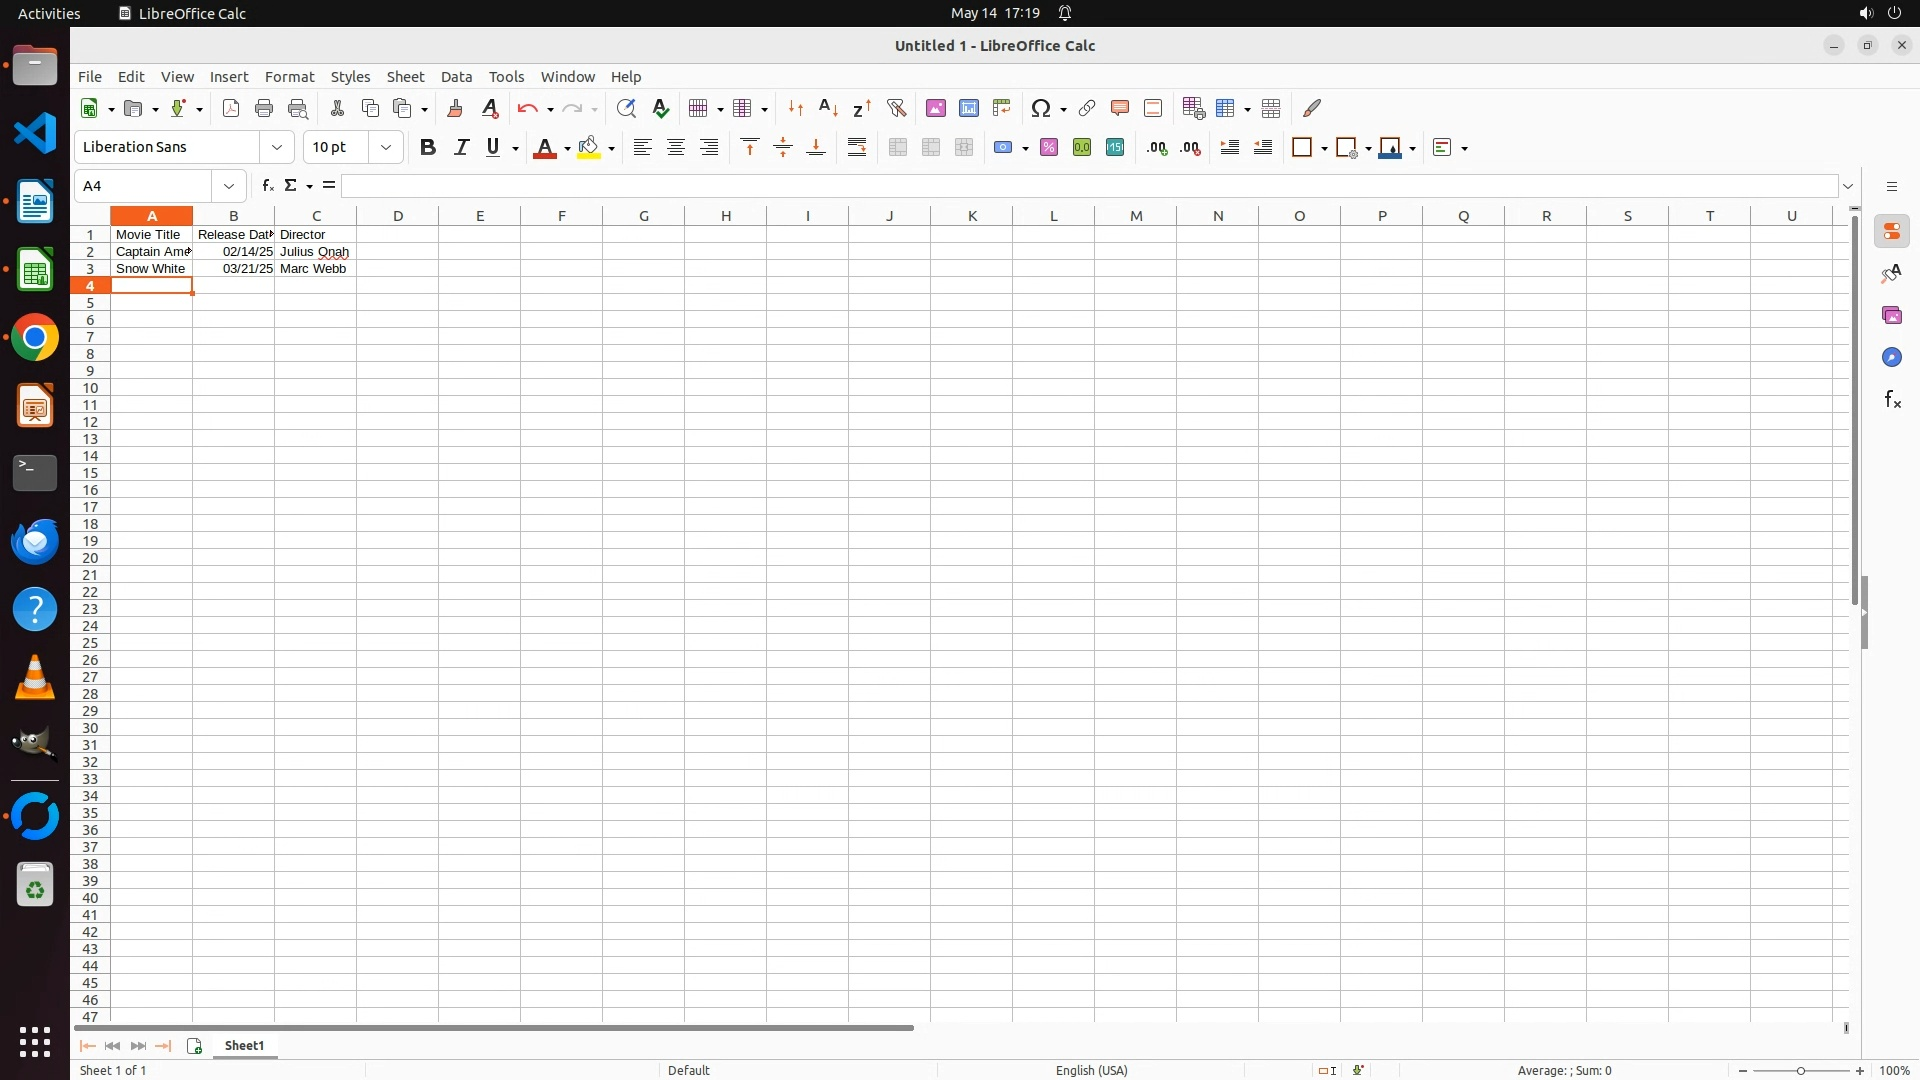Select the Sheet1 tab
The height and width of the screenshot is (1080, 1920).
pyautogui.click(x=245, y=1046)
